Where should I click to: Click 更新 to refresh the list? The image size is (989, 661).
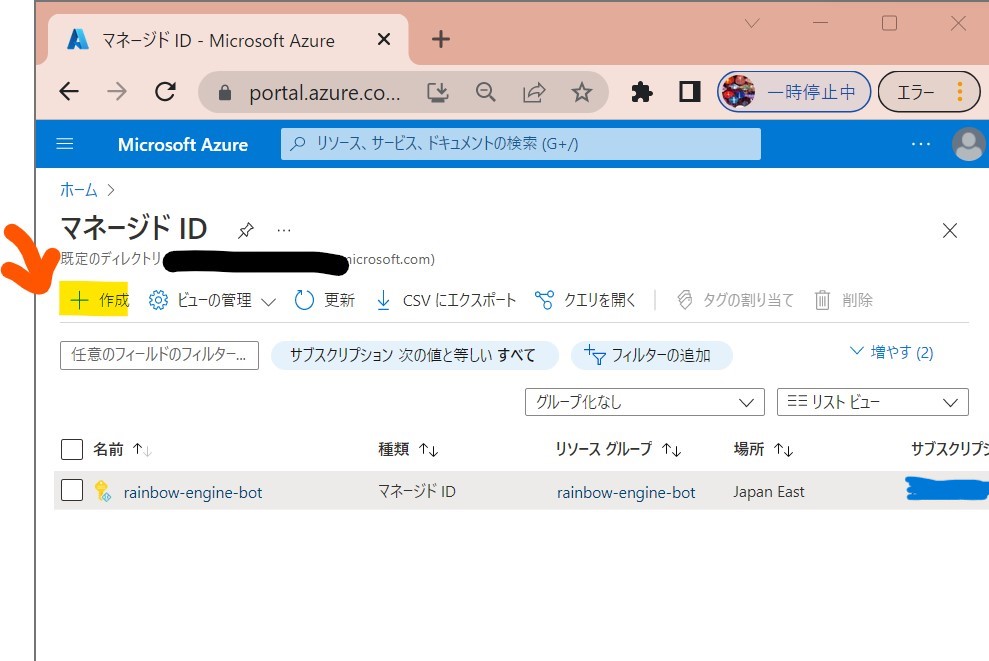click(324, 300)
